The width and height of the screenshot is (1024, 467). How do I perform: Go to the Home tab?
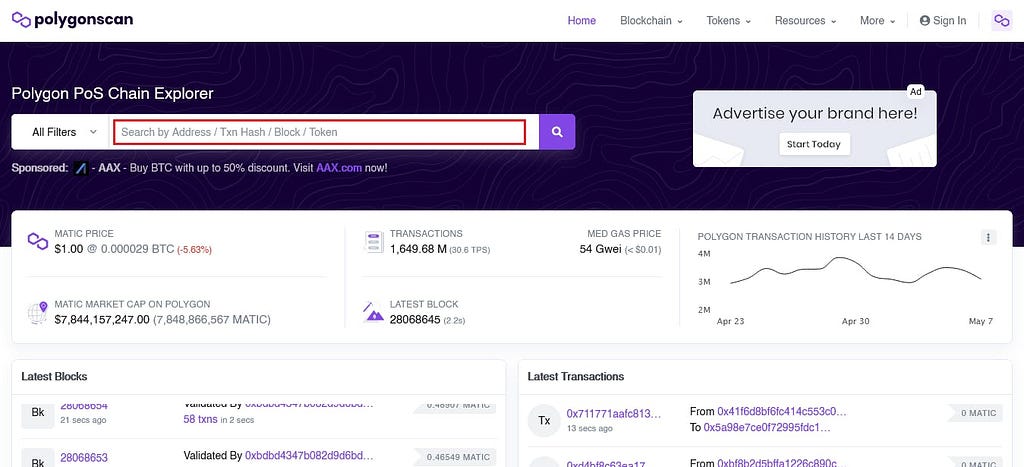581,21
